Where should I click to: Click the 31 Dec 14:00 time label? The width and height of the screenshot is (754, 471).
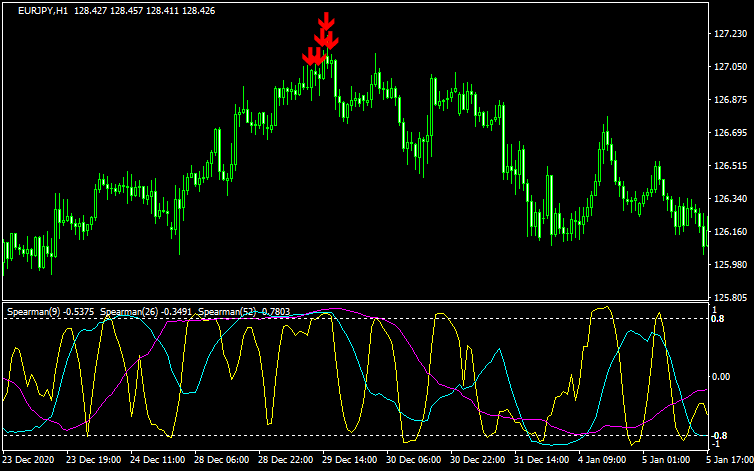click(x=543, y=461)
